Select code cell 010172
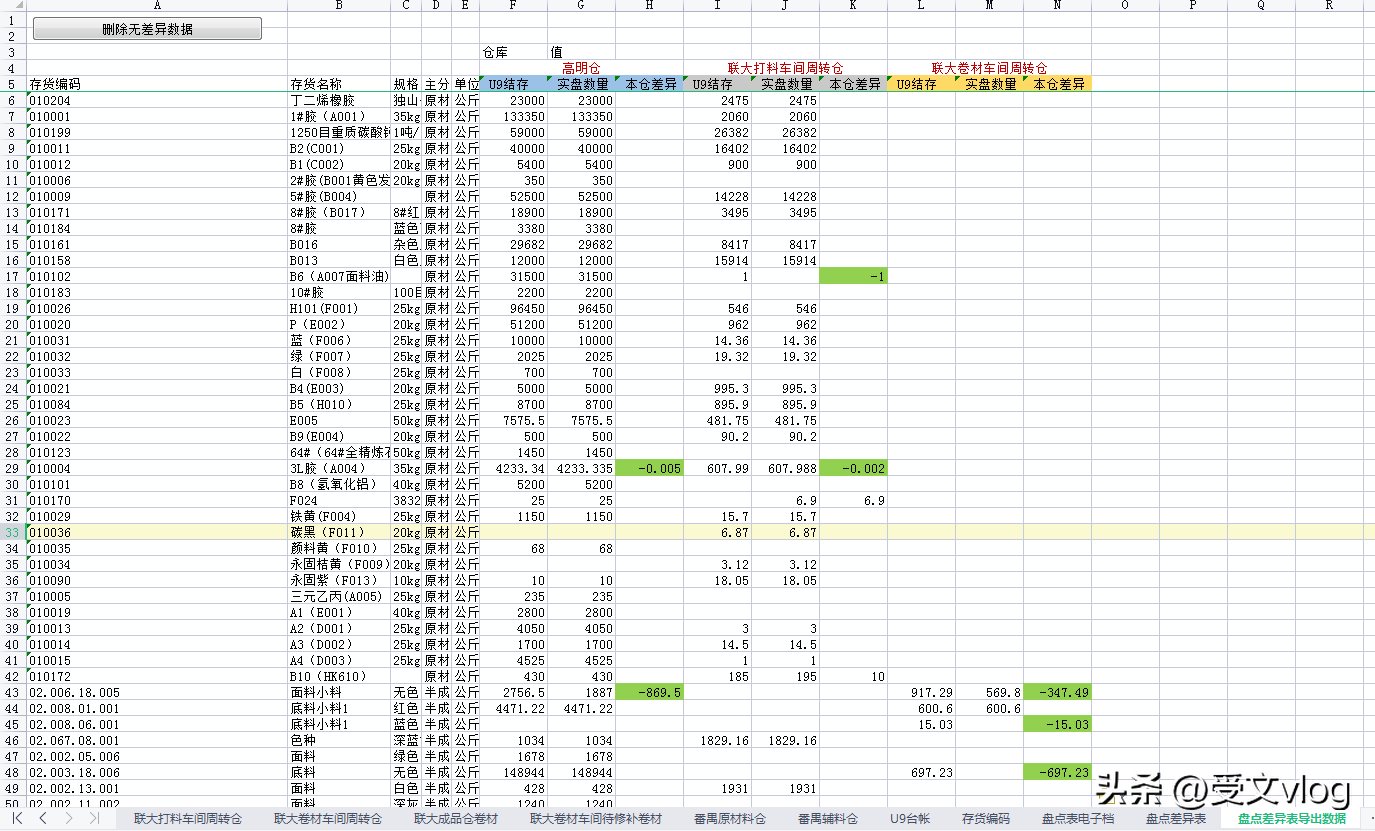 [157, 676]
